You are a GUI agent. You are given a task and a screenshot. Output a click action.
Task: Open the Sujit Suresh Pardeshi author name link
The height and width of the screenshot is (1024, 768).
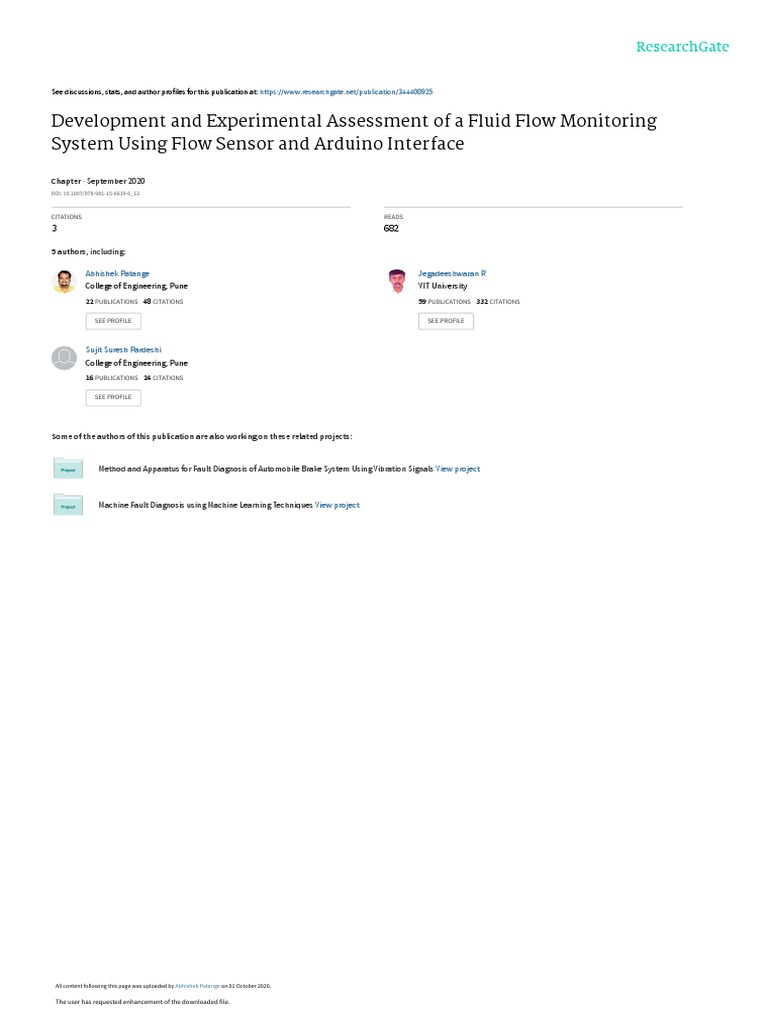tap(123, 350)
